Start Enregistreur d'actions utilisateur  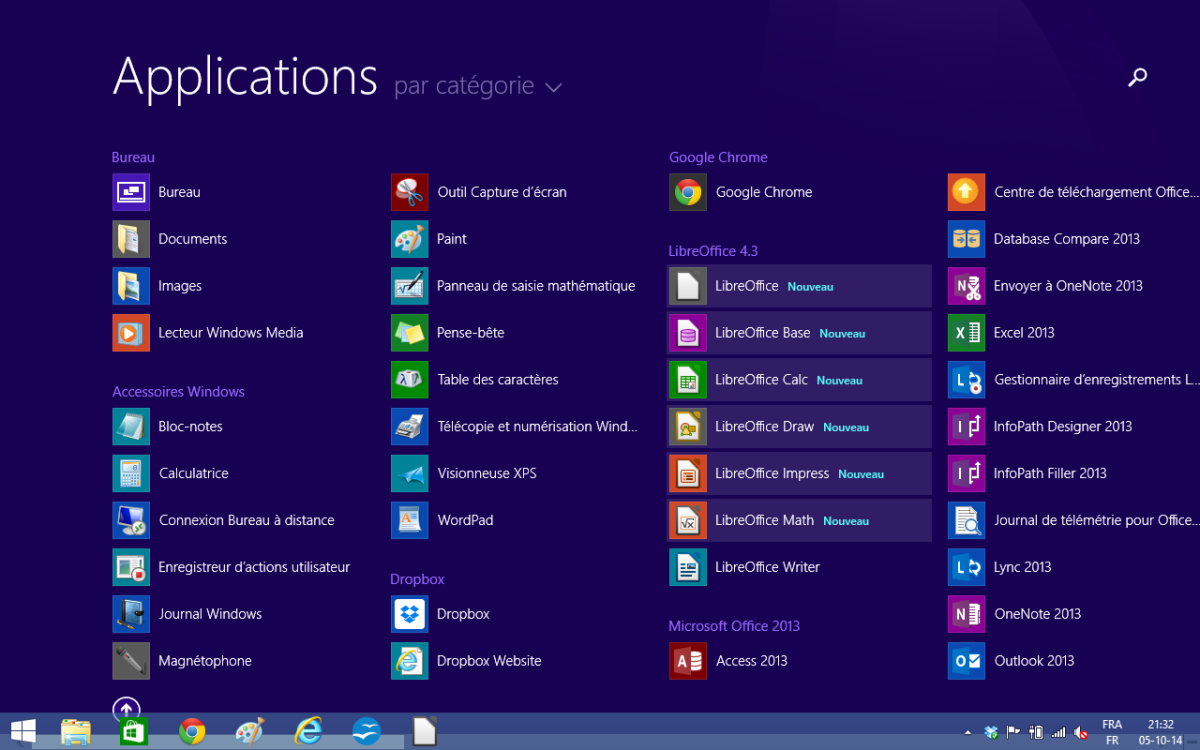point(232,568)
